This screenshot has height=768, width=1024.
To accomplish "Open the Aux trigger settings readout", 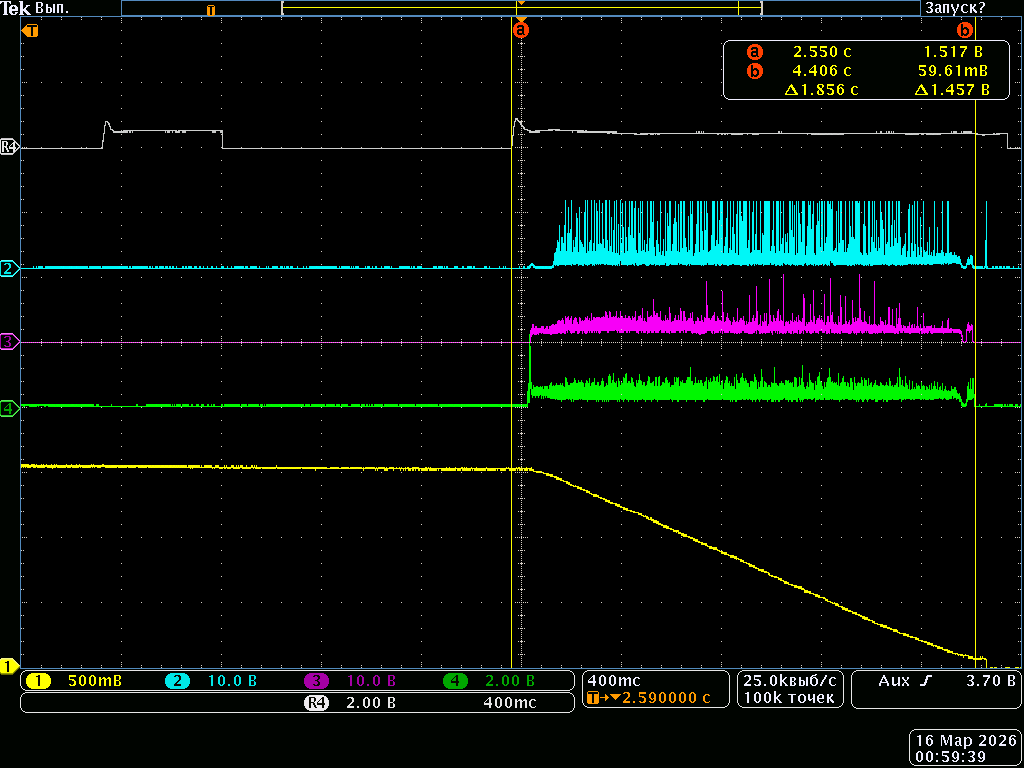I will coord(935,689).
